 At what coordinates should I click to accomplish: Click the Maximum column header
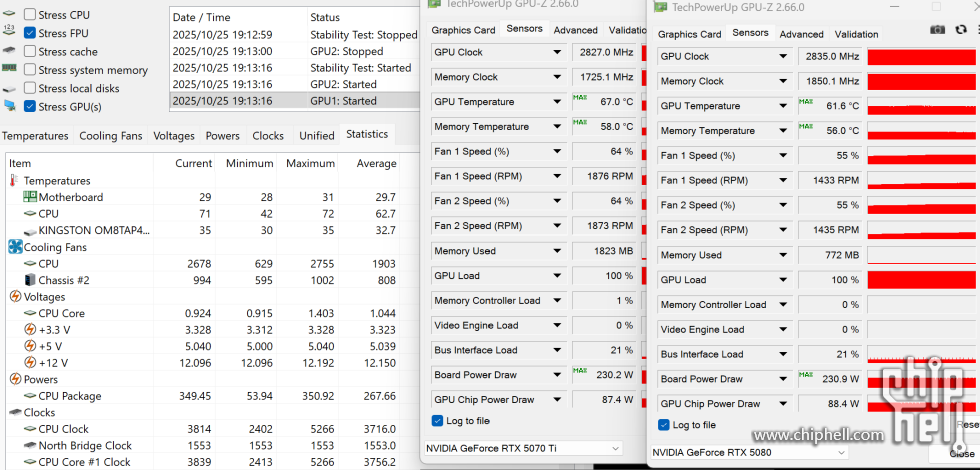[310, 163]
